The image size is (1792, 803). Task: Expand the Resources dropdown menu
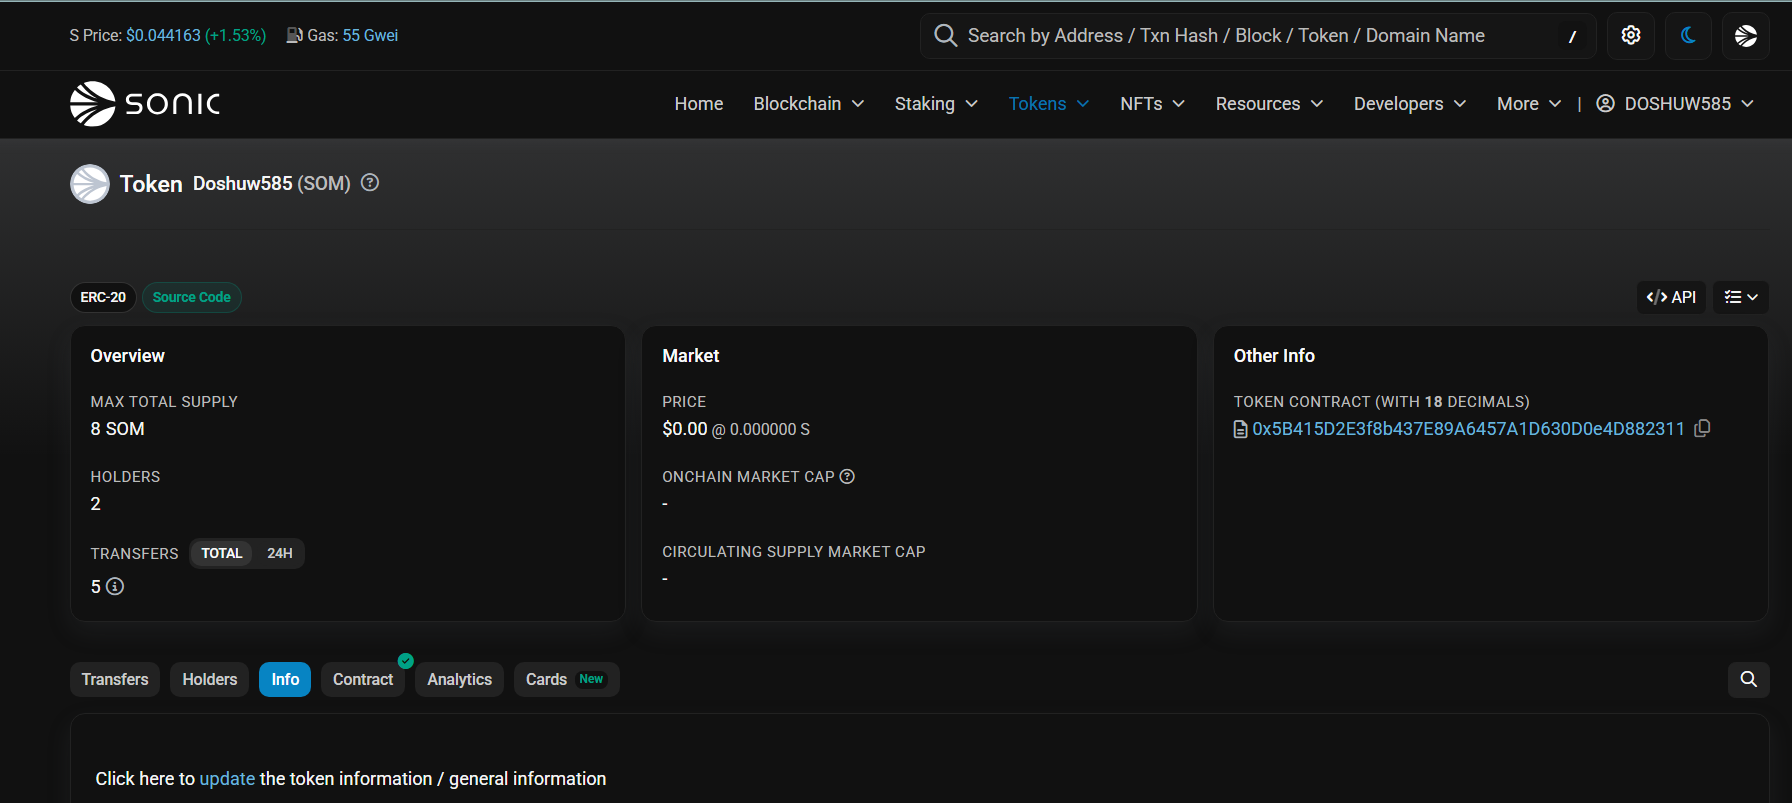point(1269,104)
